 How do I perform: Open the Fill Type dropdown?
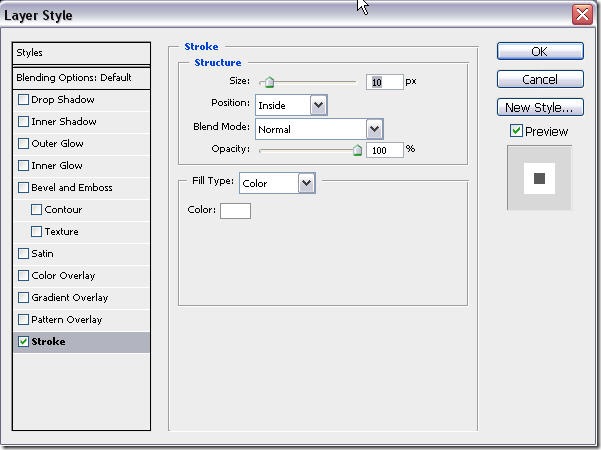click(x=277, y=183)
